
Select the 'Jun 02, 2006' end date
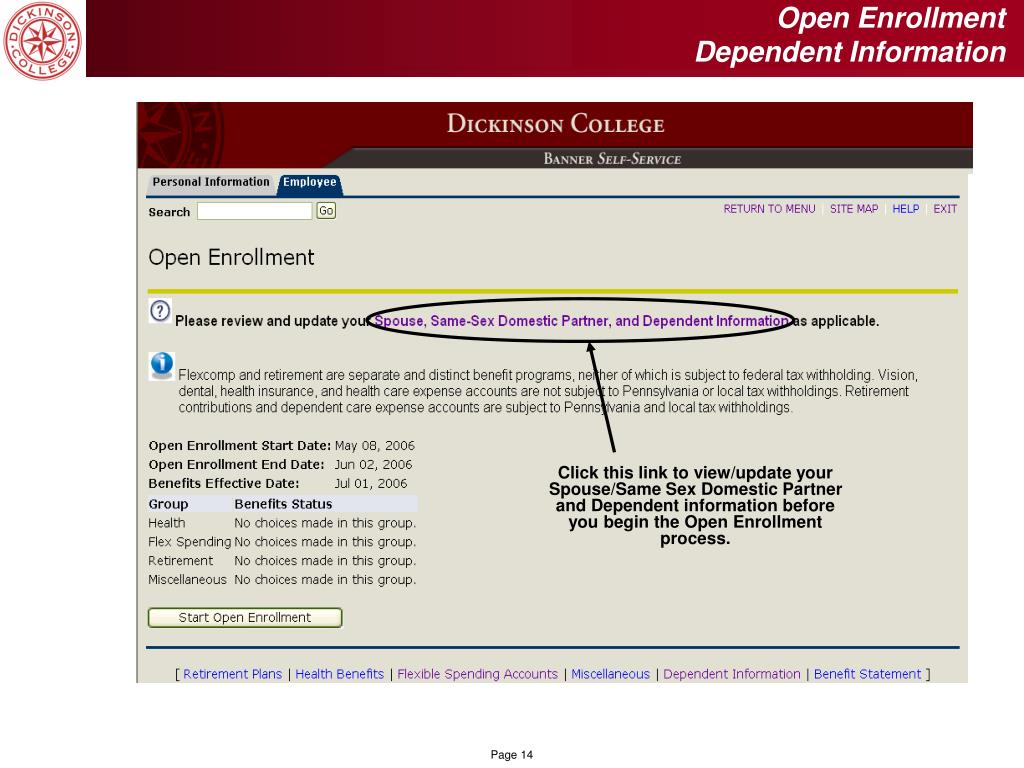[x=373, y=465]
